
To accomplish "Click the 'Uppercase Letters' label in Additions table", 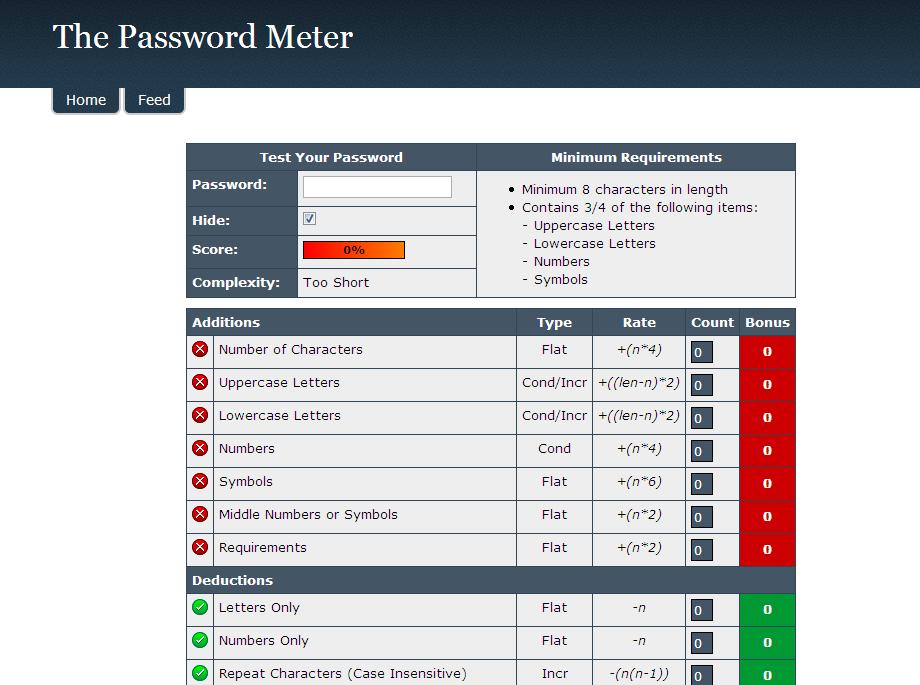I will click(x=279, y=383).
